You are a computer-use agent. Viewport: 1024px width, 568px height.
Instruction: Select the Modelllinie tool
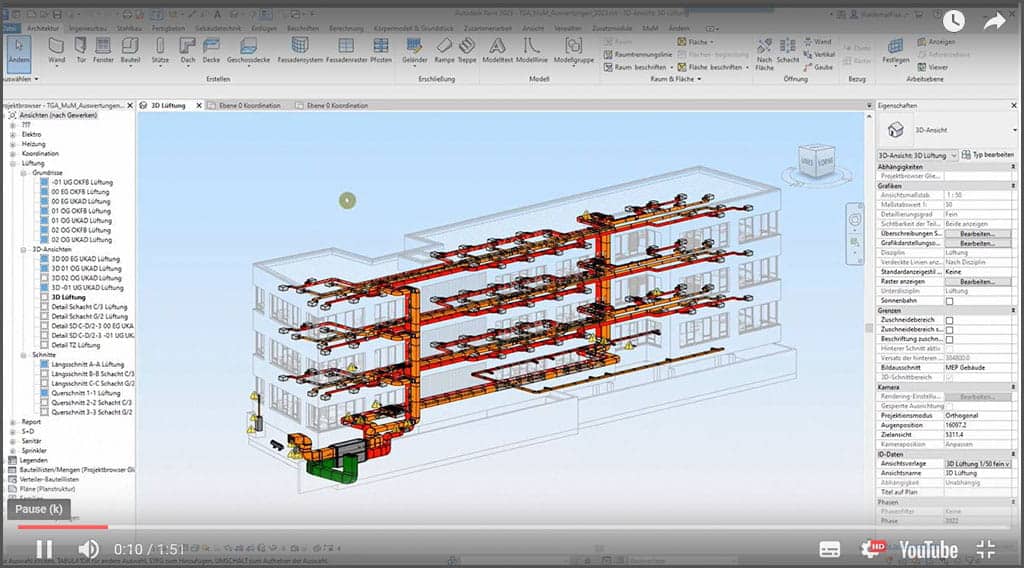tap(532, 50)
